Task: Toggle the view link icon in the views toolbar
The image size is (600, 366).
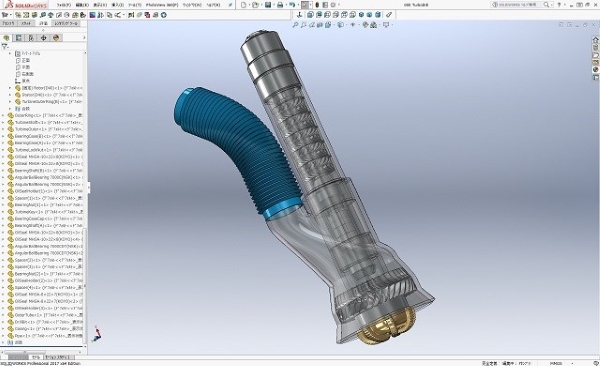Action: [x=389, y=15]
